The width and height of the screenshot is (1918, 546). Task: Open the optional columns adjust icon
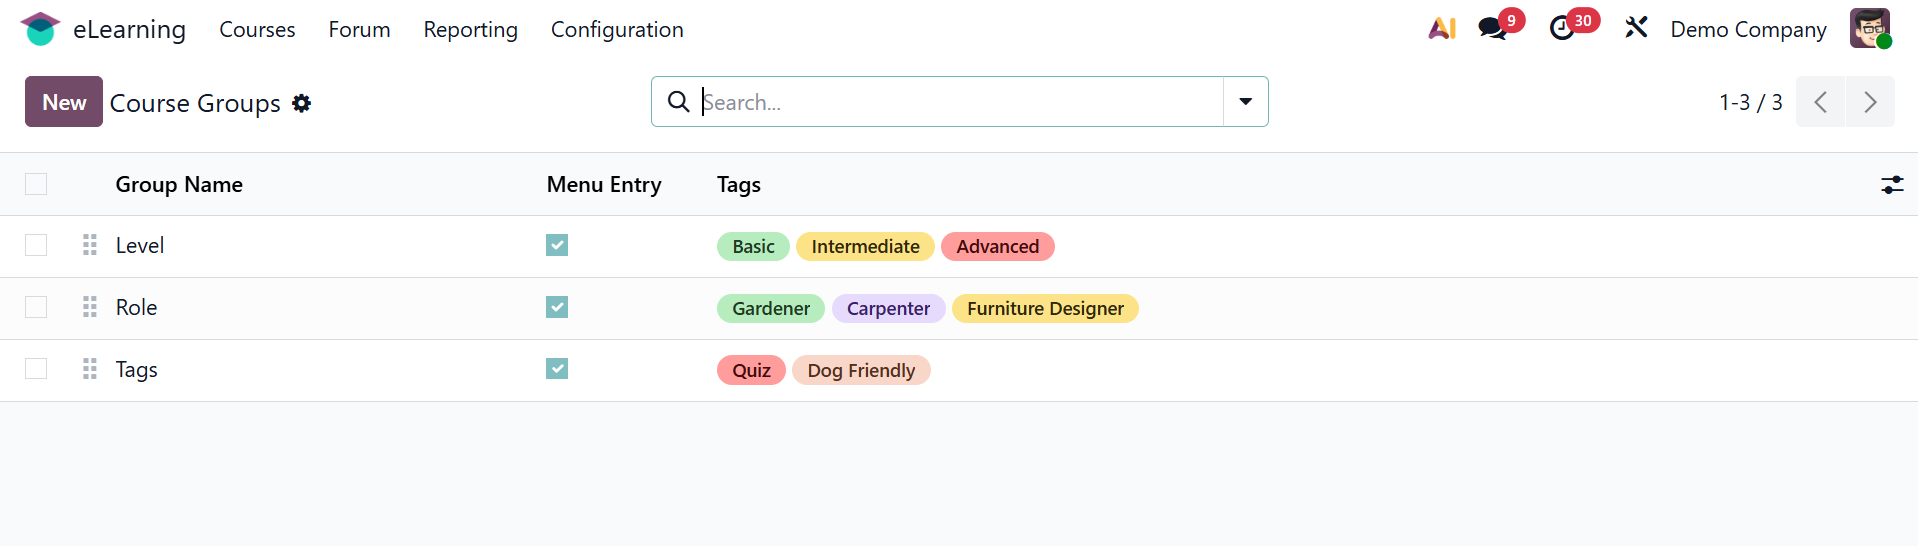[1892, 185]
